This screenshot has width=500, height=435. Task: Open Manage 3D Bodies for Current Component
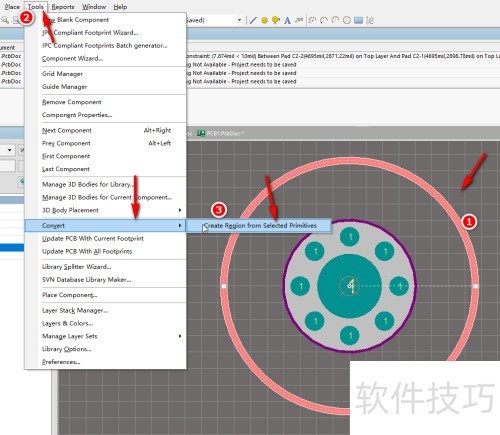[105, 197]
